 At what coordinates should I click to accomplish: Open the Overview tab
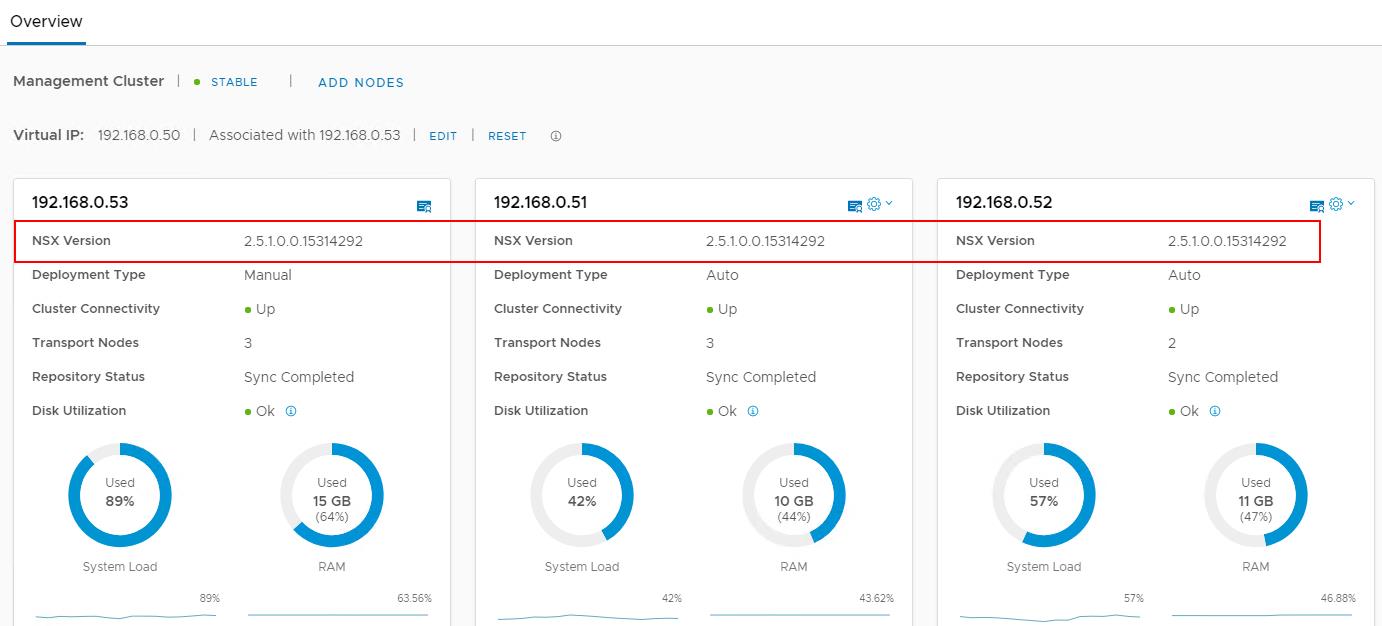coord(46,21)
